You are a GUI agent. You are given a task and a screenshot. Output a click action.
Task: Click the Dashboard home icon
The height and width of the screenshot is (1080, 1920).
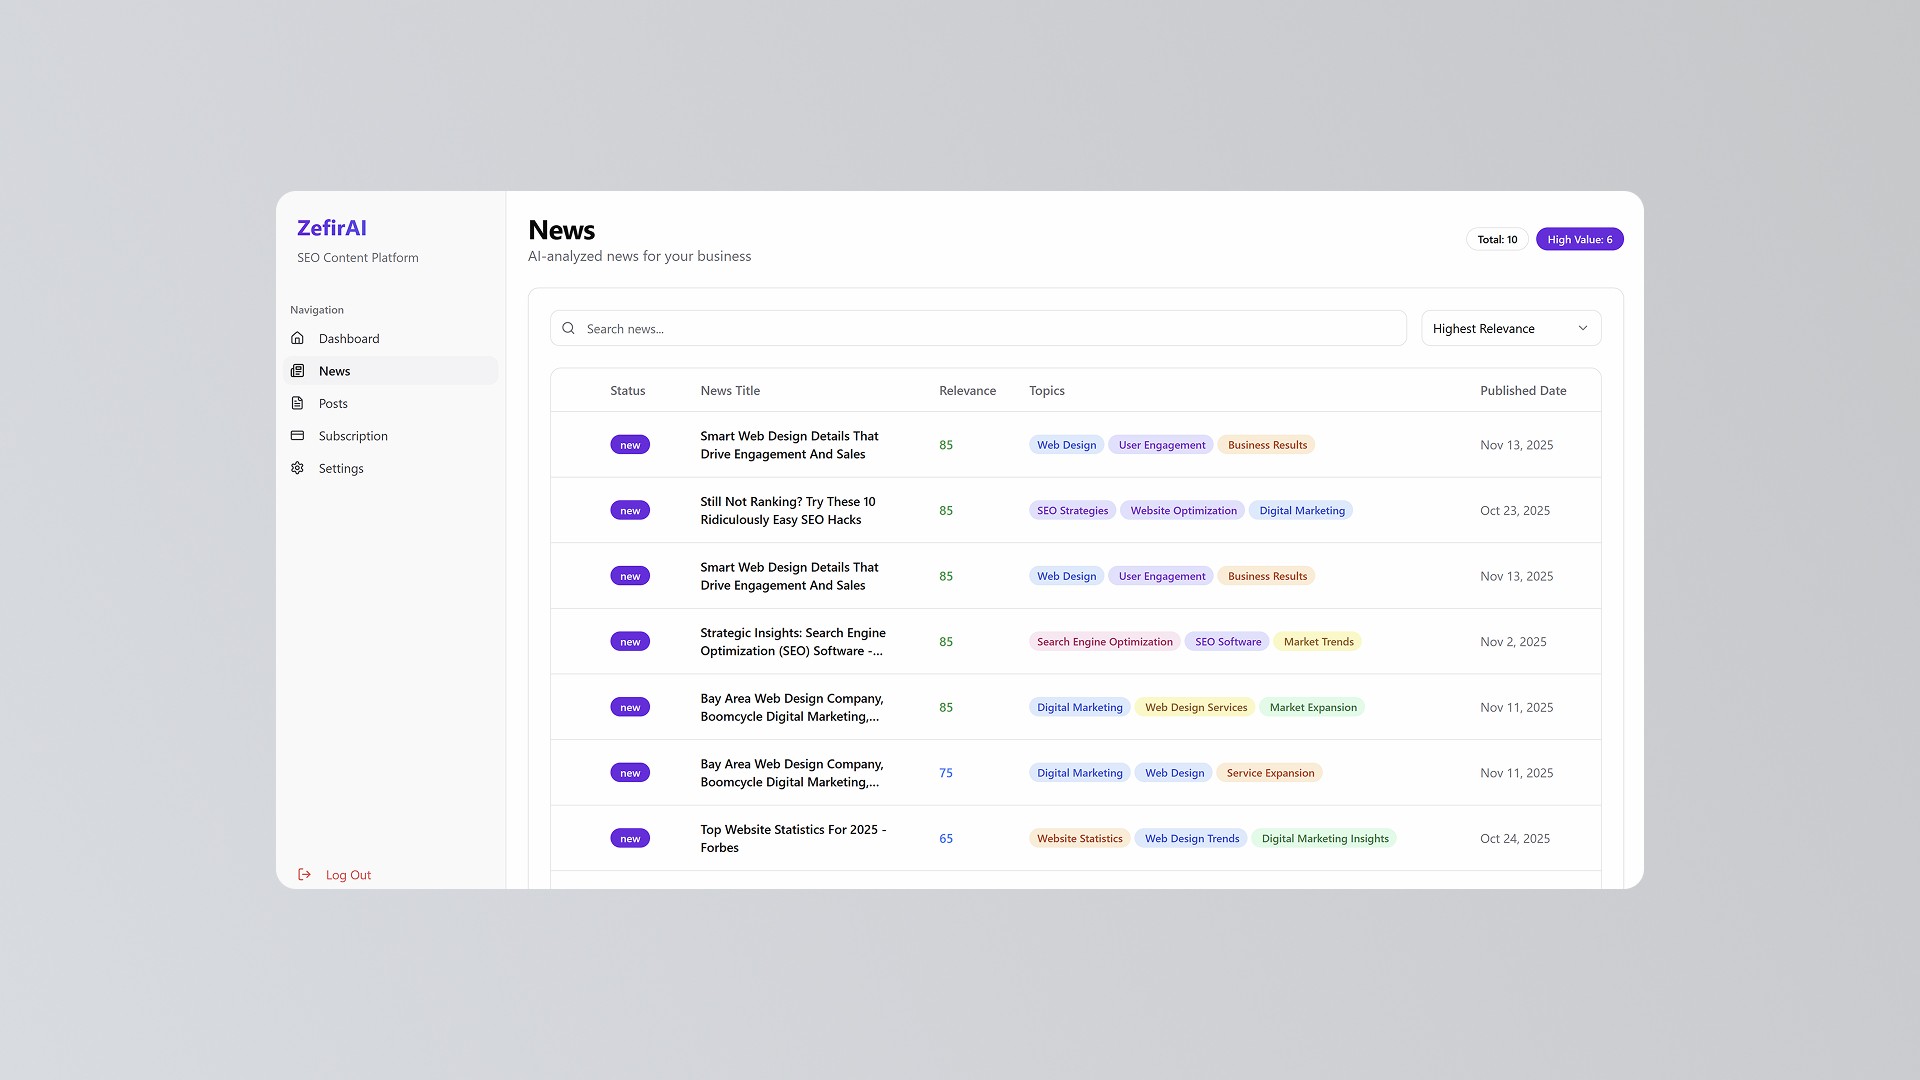coord(297,338)
